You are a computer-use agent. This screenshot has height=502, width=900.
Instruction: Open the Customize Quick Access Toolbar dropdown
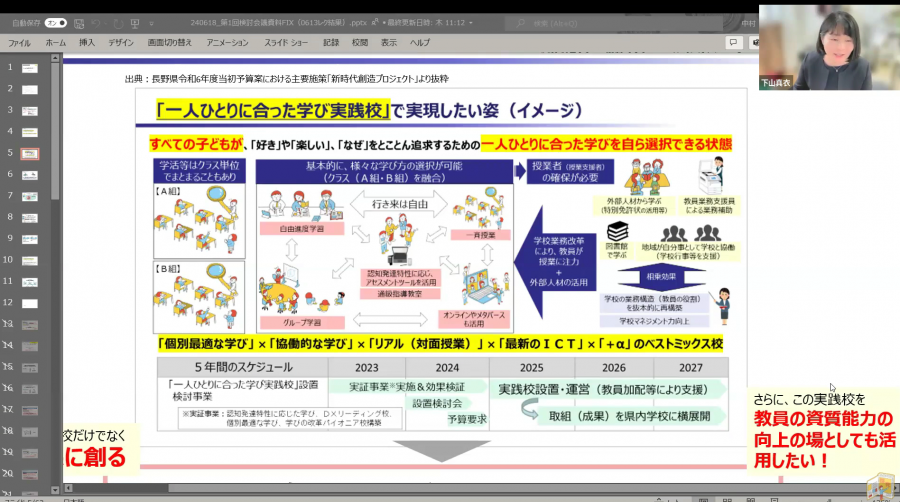(152, 24)
